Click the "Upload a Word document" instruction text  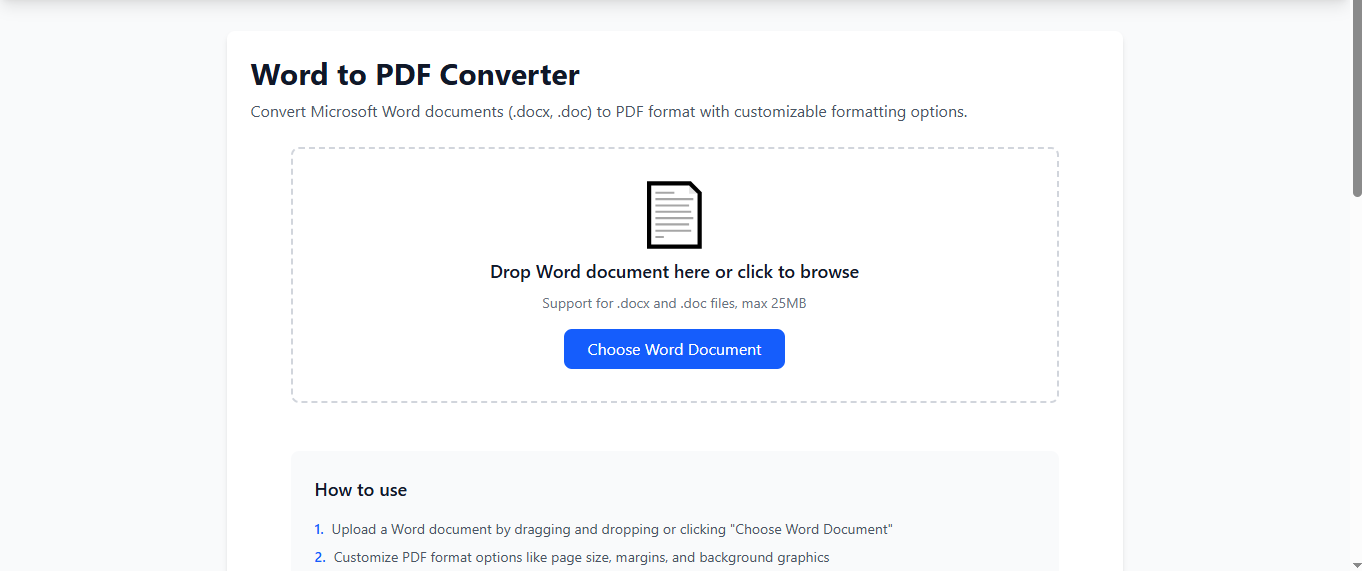pos(611,530)
